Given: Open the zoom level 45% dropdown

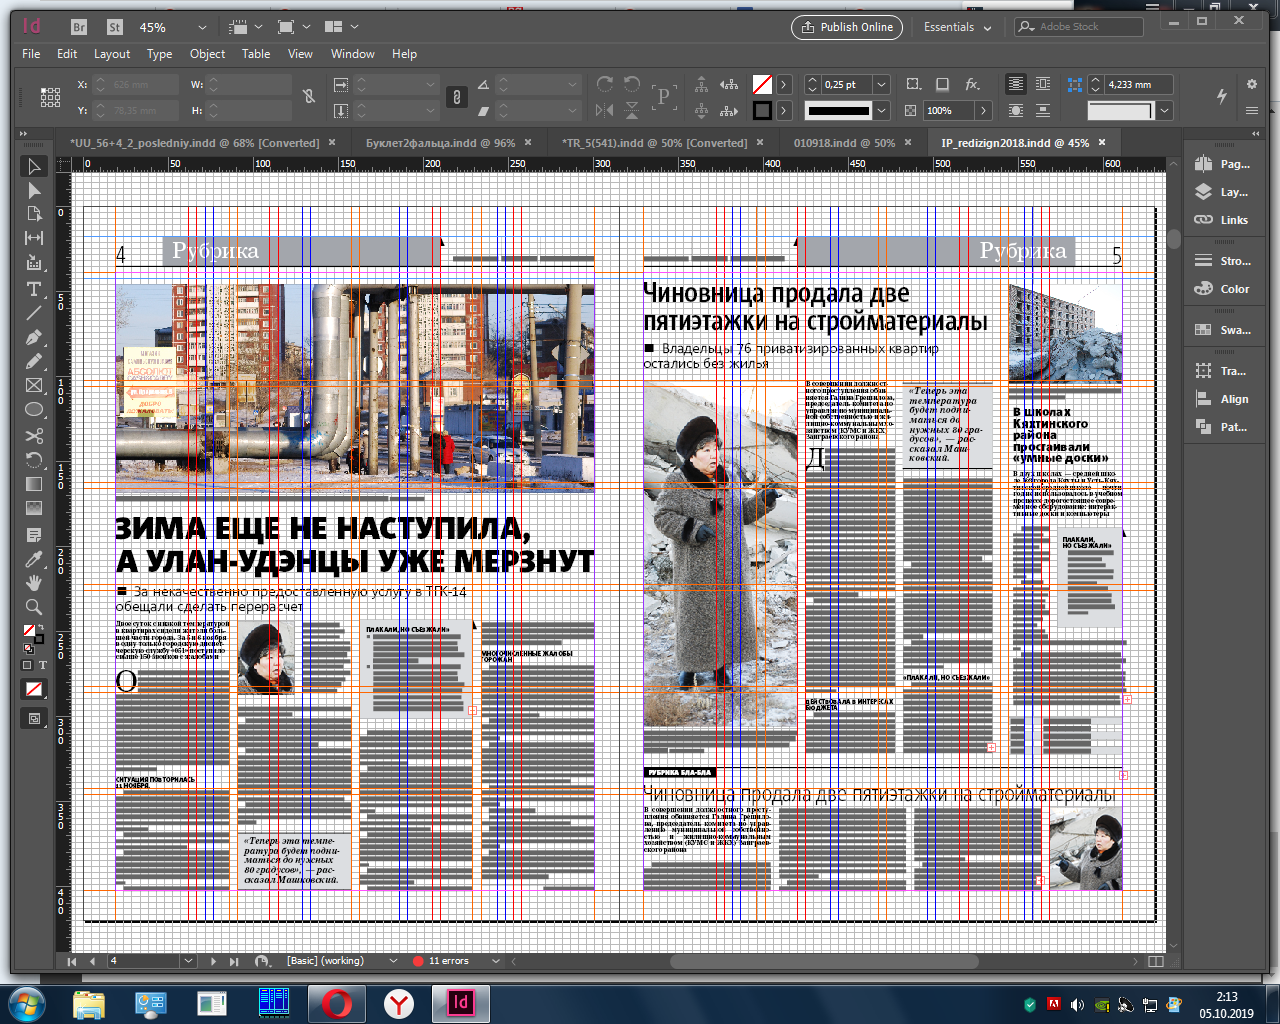Looking at the screenshot, I should click(x=202, y=27).
